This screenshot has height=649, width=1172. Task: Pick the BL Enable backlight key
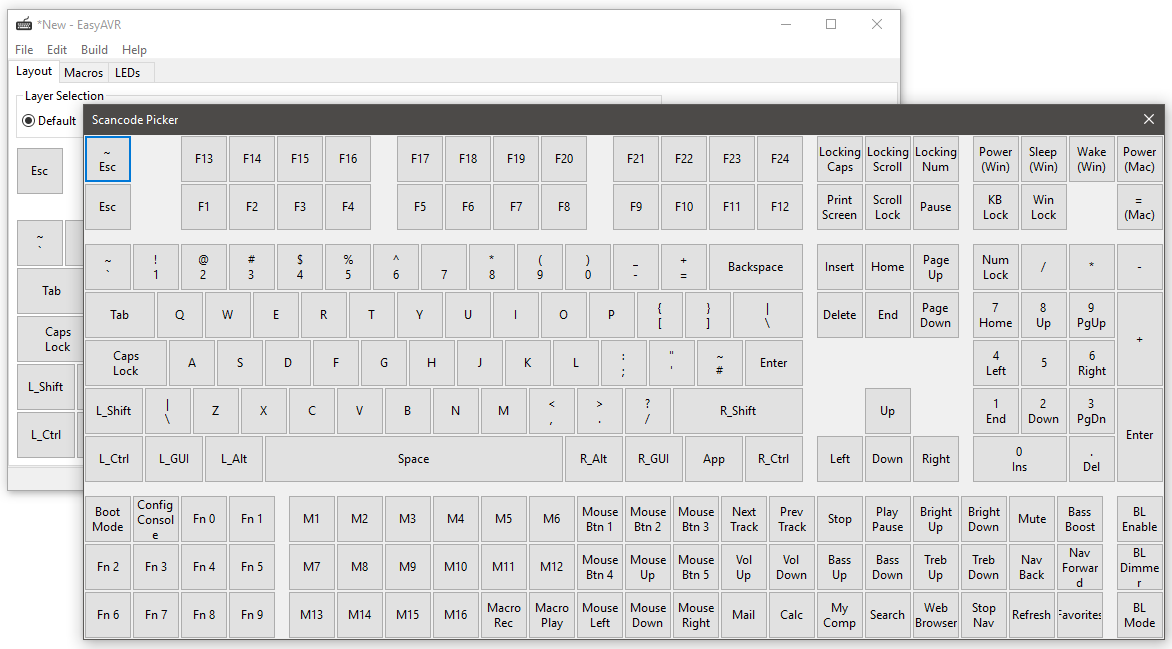click(x=1139, y=519)
